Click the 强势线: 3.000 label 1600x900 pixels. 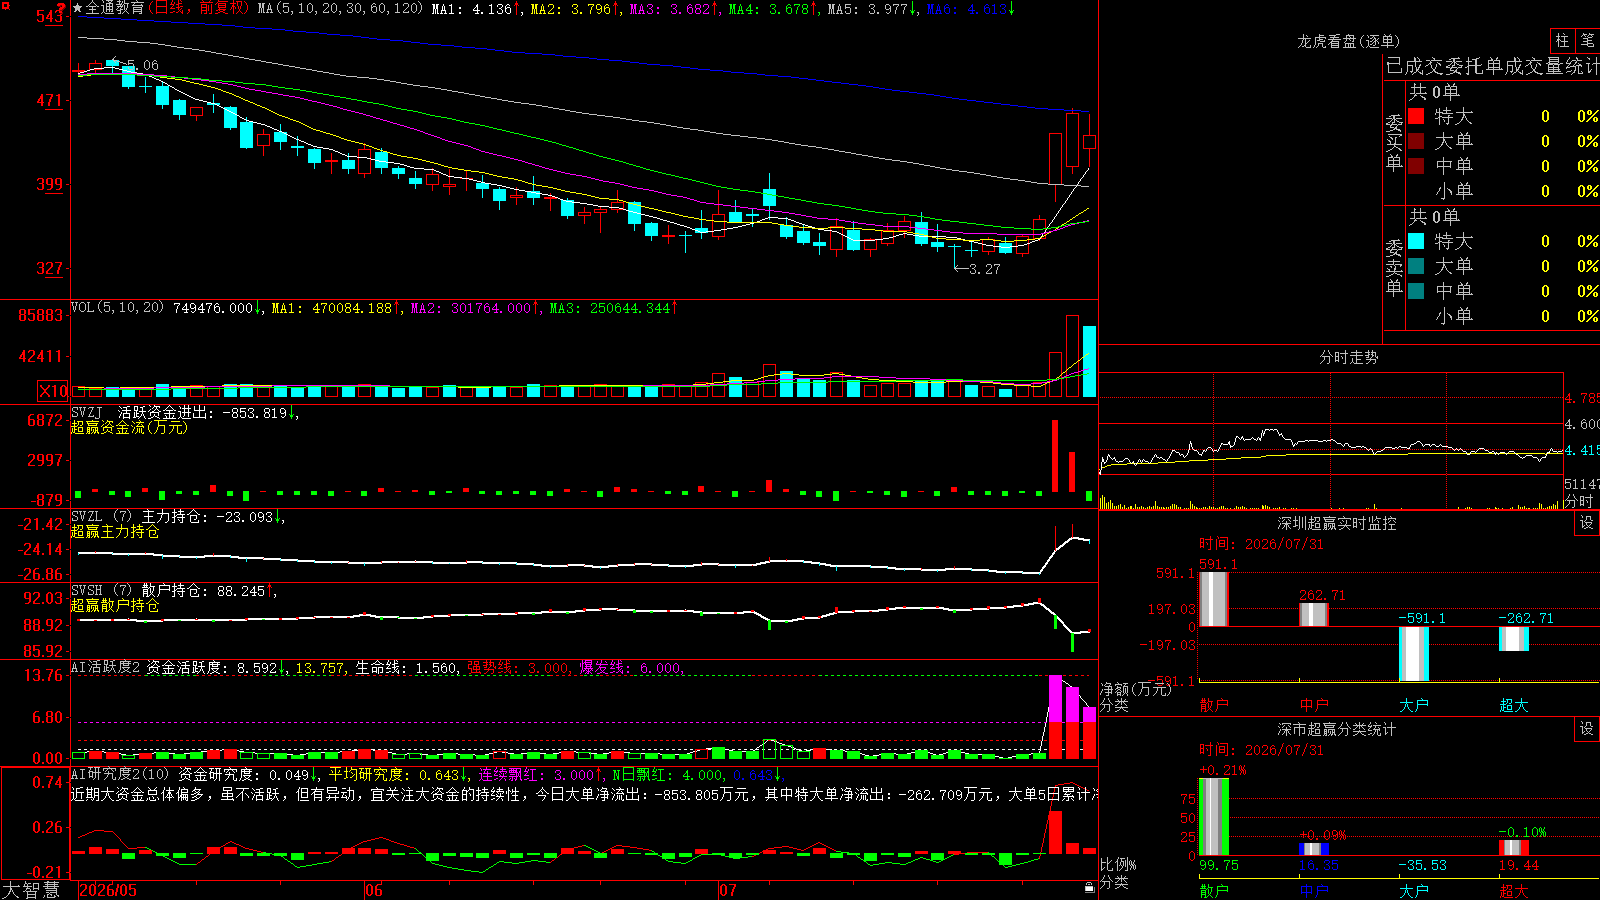[519, 667]
